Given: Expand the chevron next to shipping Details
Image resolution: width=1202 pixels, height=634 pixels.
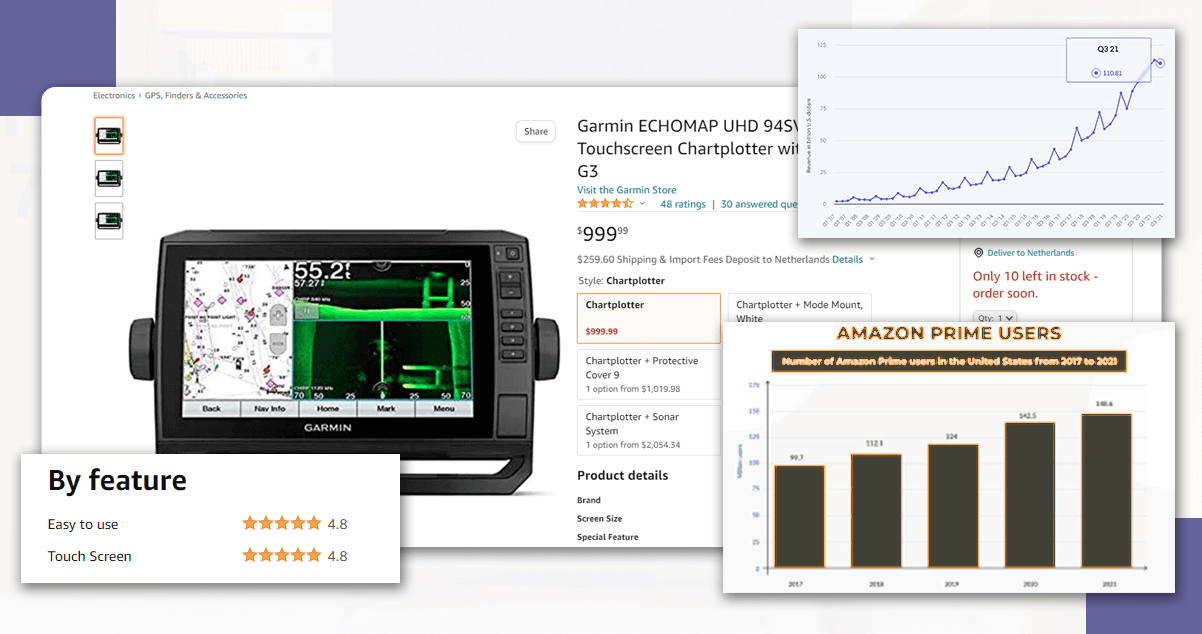Looking at the screenshot, I should [x=872, y=259].
